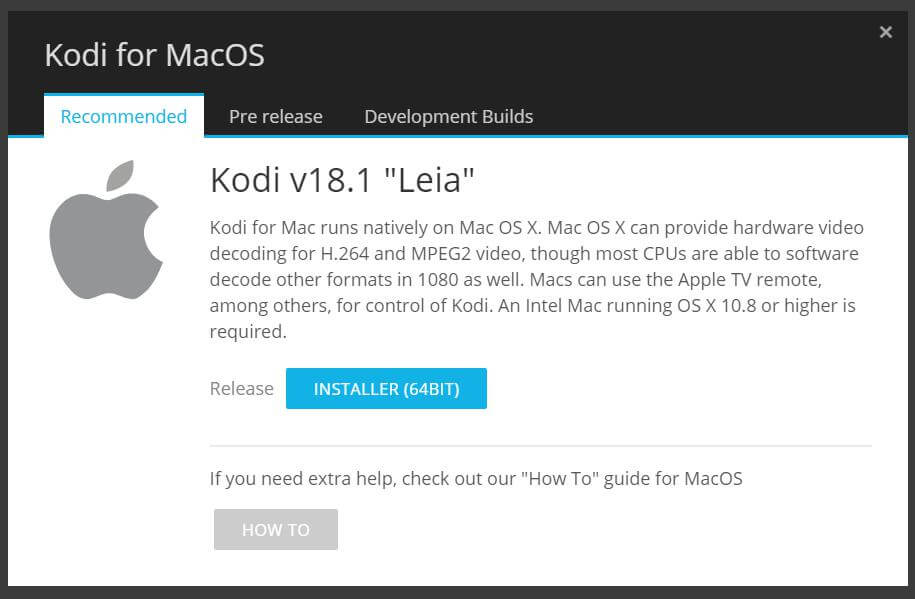
Task: Download the INSTALLER (64BIT) release
Action: click(386, 388)
